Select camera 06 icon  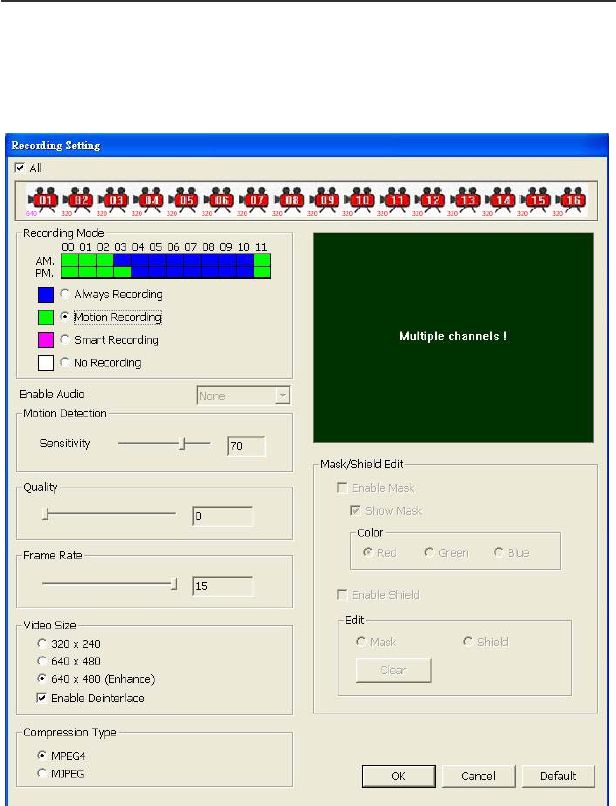[219, 198]
